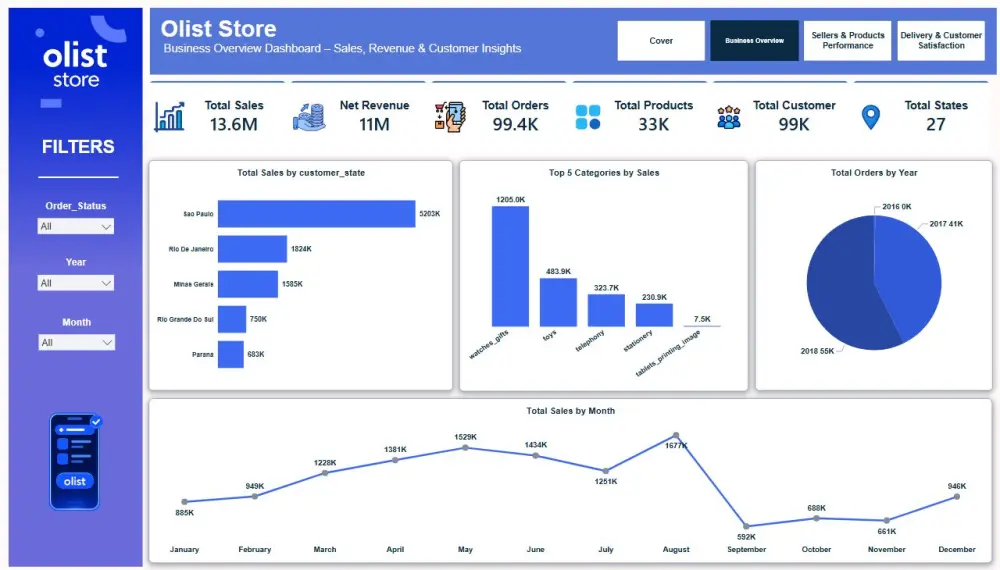Click the telephony column
Image resolution: width=1000 pixels, height=570 pixels.
pos(606,311)
